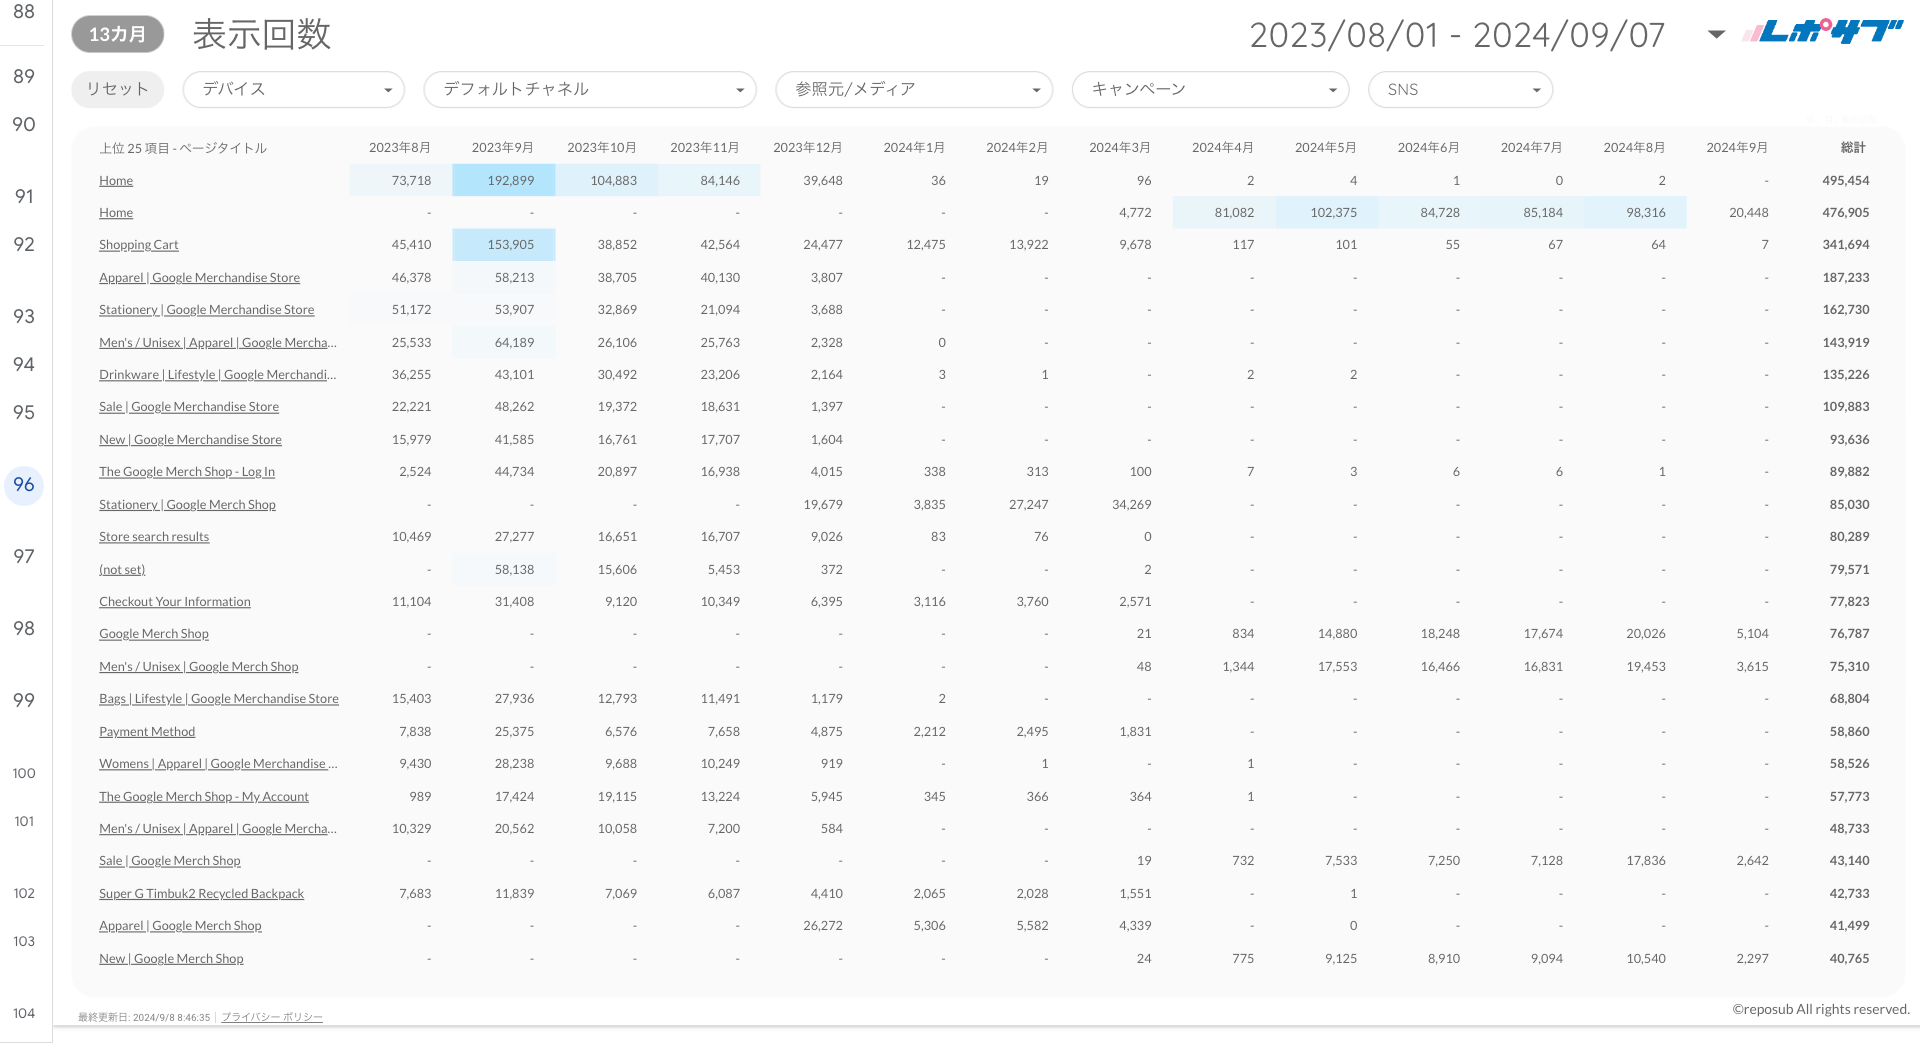Open The Google Merch Shop - My Account link
This screenshot has height=1043, width=1920.
click(203, 796)
